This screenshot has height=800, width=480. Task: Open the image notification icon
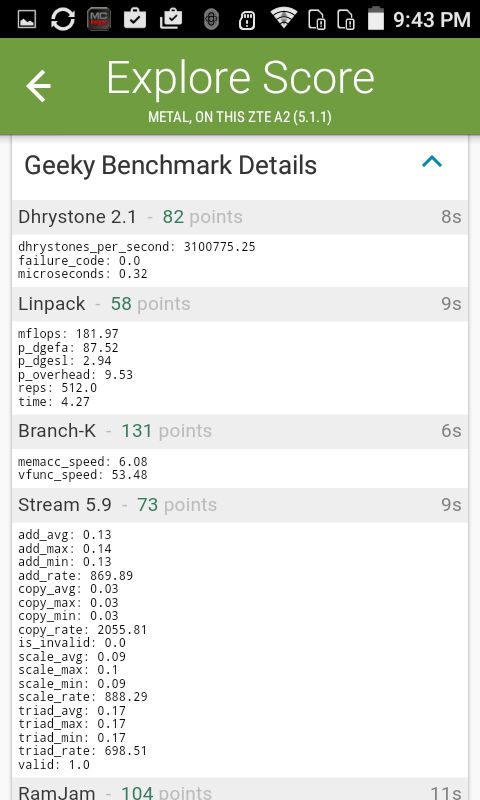tap(27, 20)
